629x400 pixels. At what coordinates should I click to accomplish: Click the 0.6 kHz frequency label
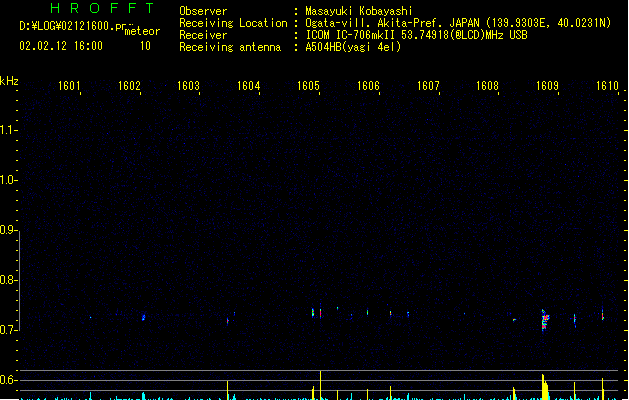pos(8,380)
